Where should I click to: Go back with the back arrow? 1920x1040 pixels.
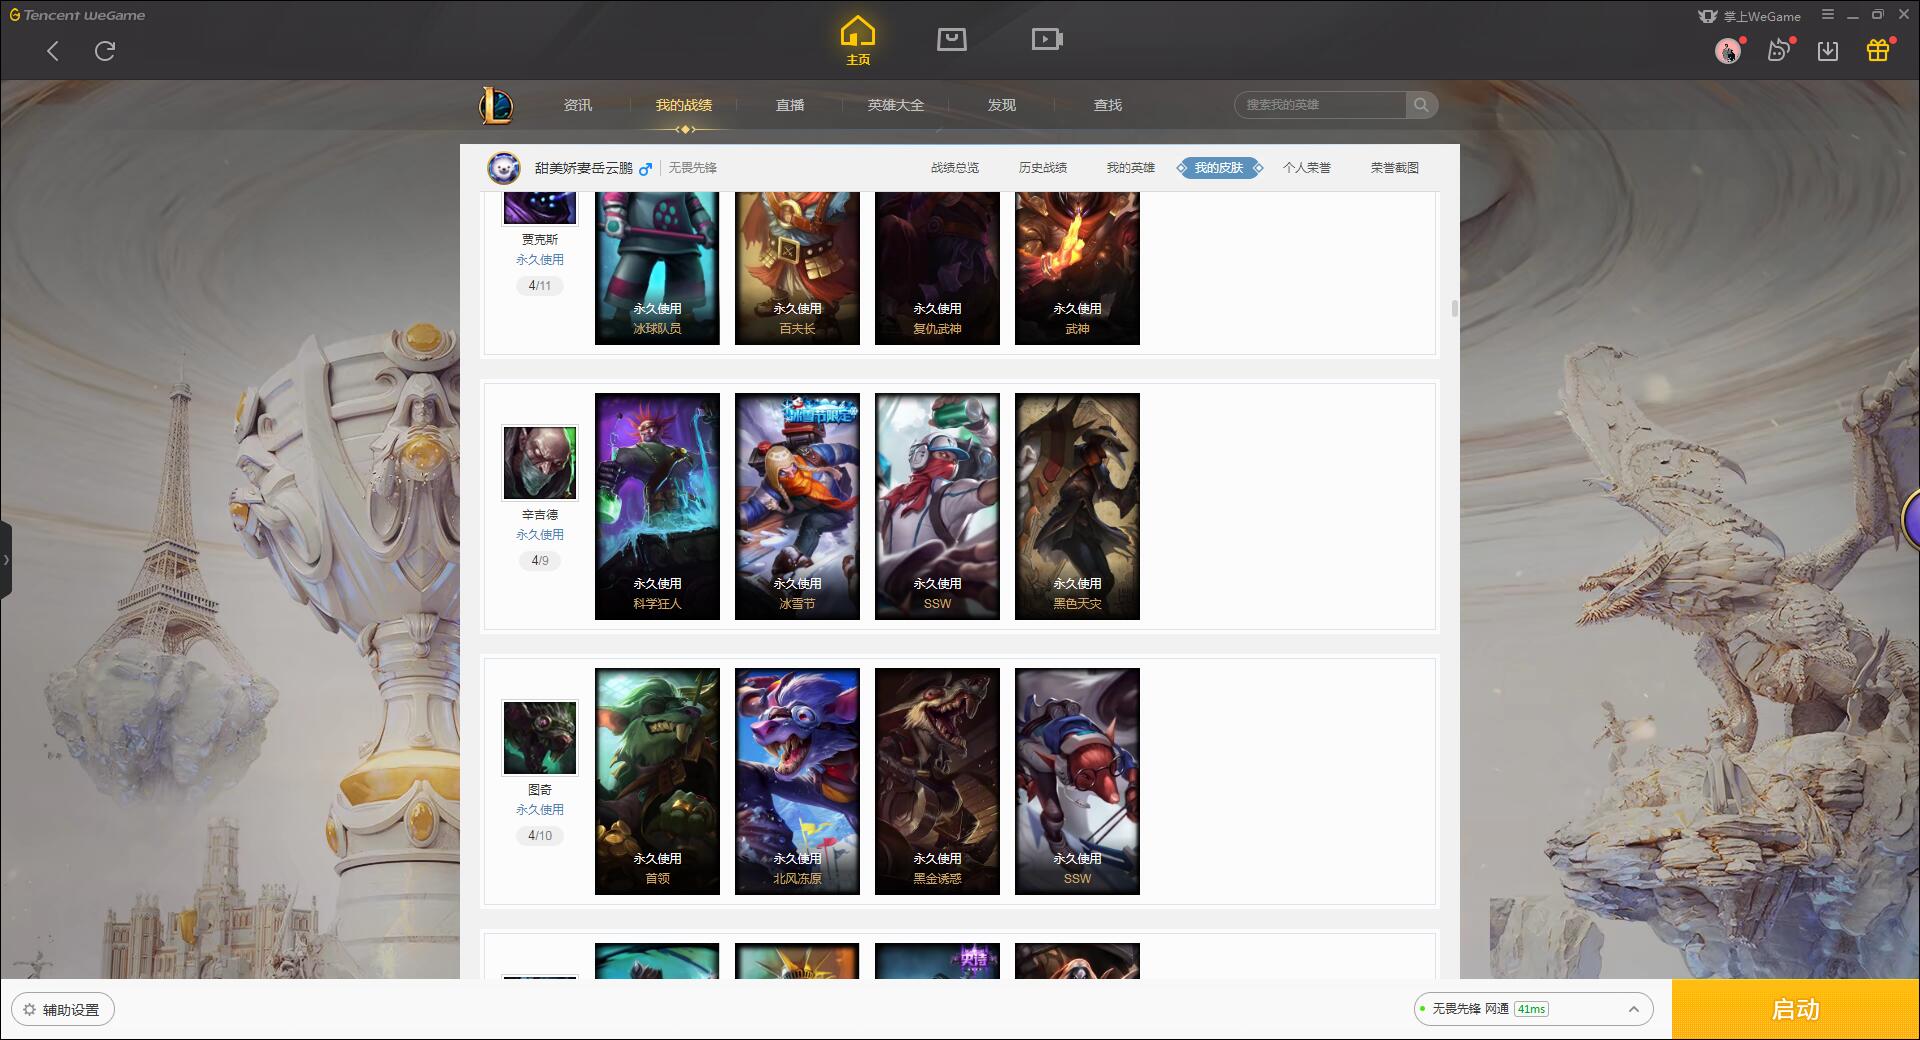[53, 51]
